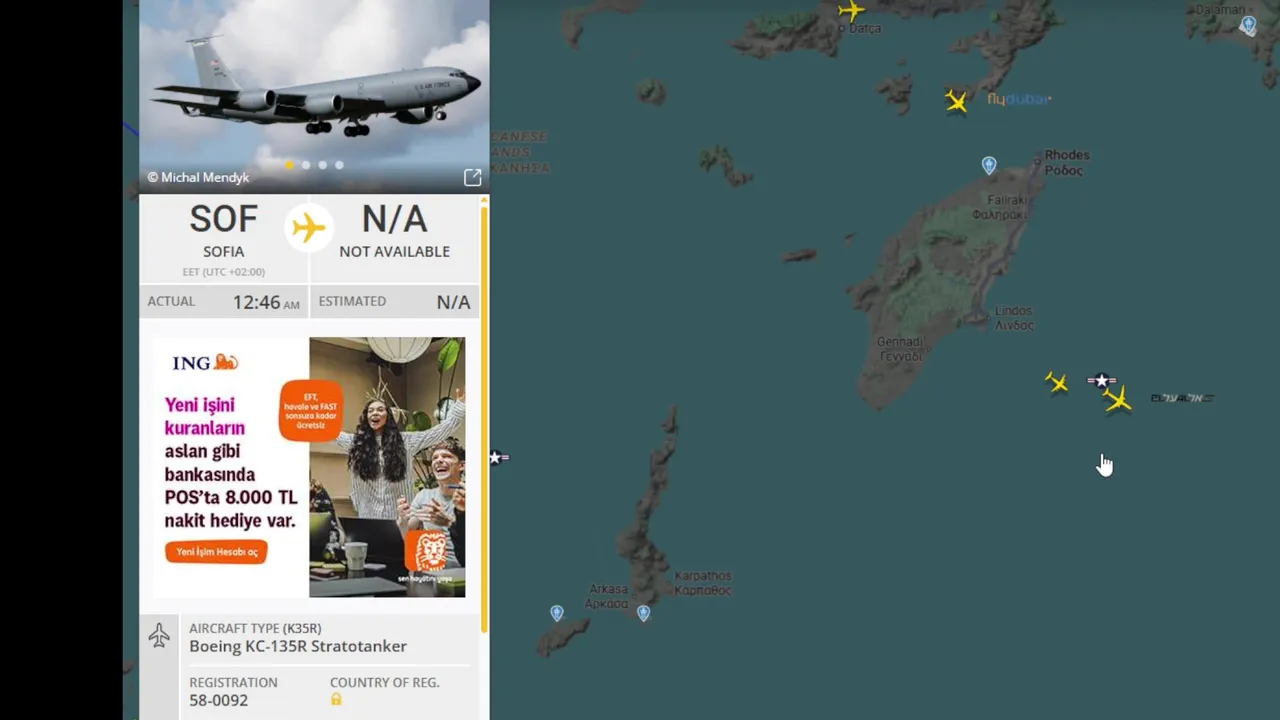Select the fourth photo carousel dot
The width and height of the screenshot is (1280, 720).
click(339, 165)
